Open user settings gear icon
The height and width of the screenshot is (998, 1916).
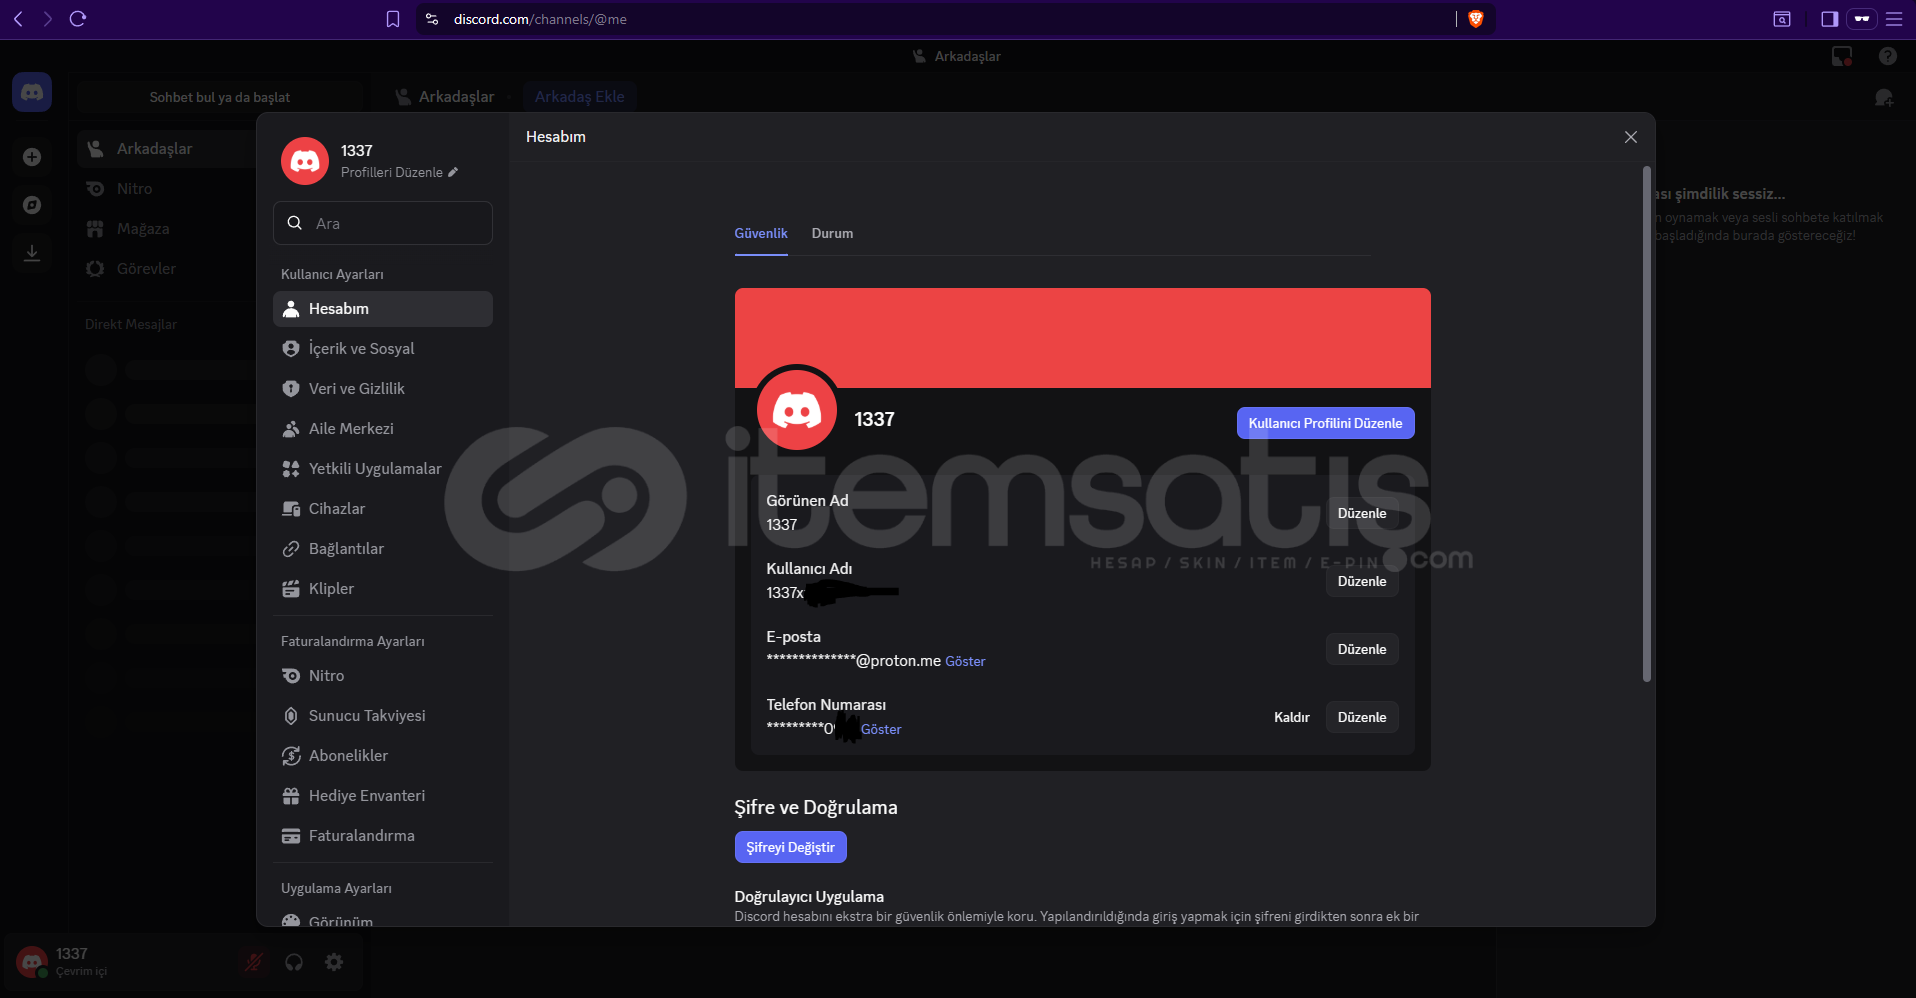334,962
